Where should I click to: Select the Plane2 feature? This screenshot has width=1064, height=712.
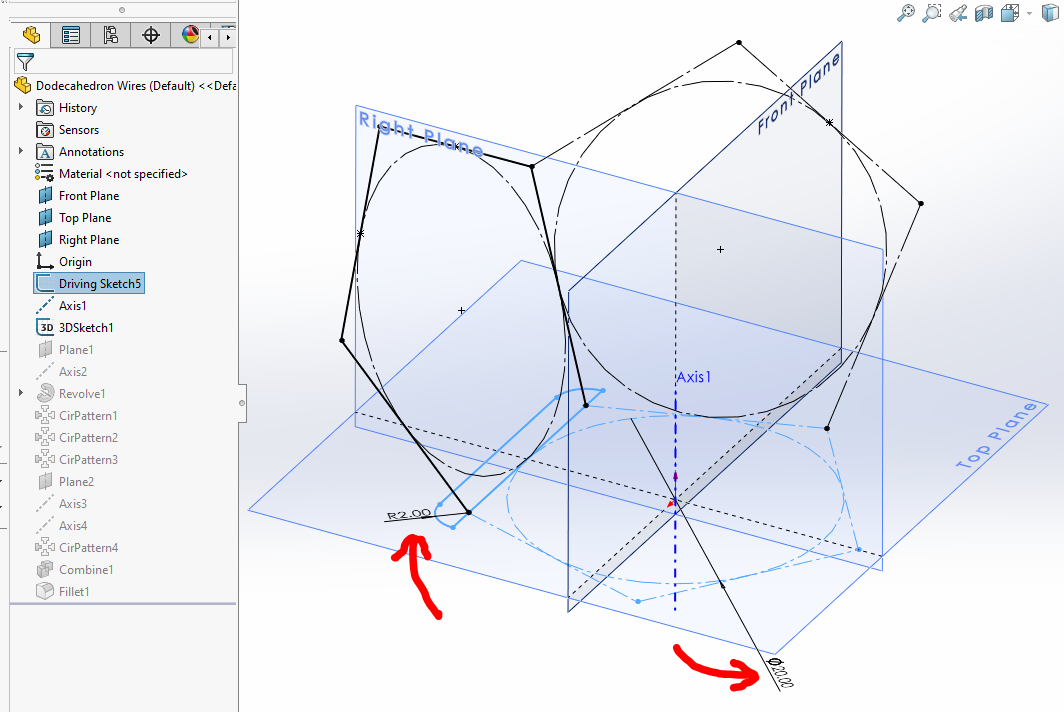[76, 481]
